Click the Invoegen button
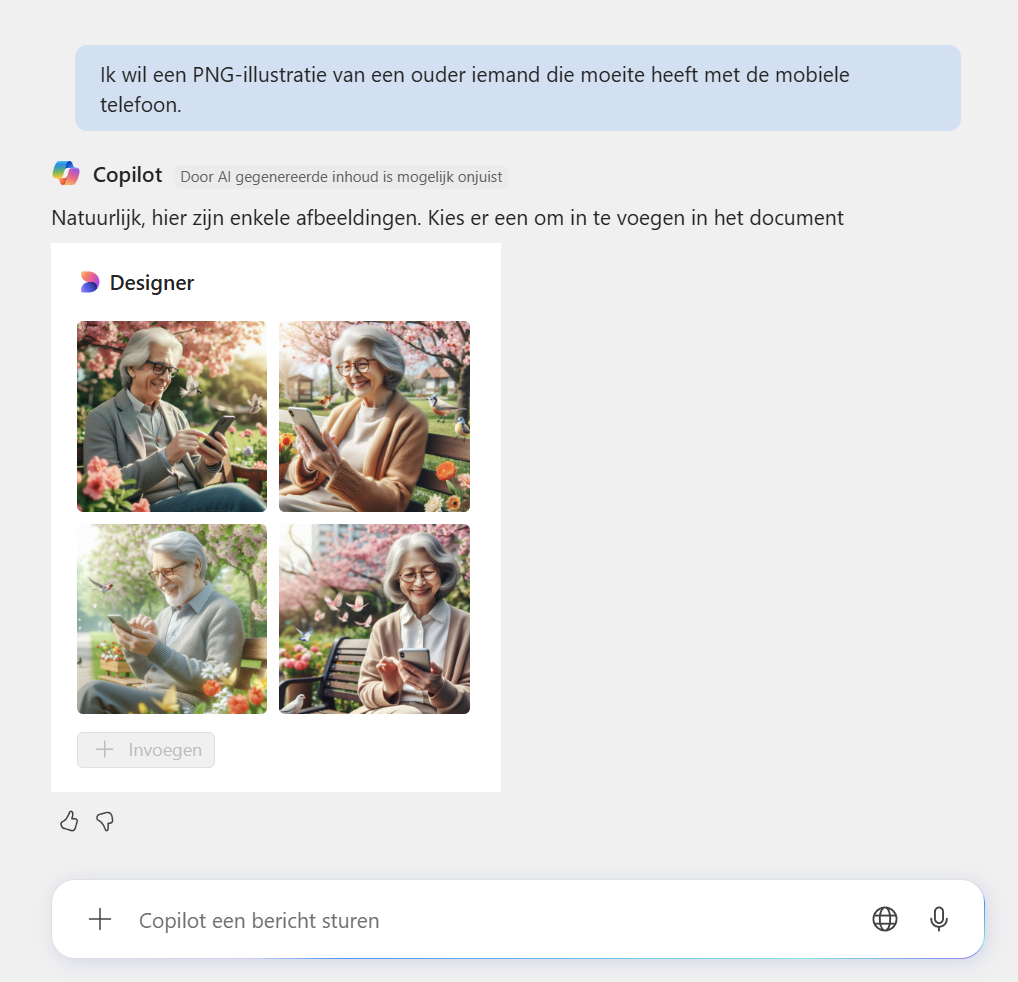This screenshot has width=1018, height=982. (x=146, y=750)
